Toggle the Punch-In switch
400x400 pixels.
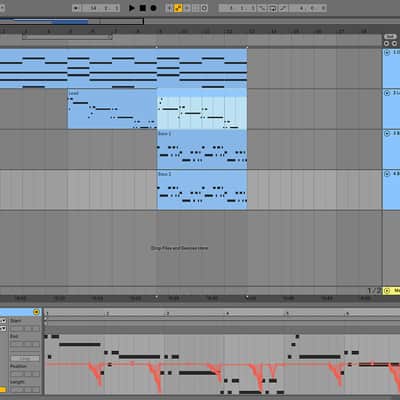(x=263, y=8)
